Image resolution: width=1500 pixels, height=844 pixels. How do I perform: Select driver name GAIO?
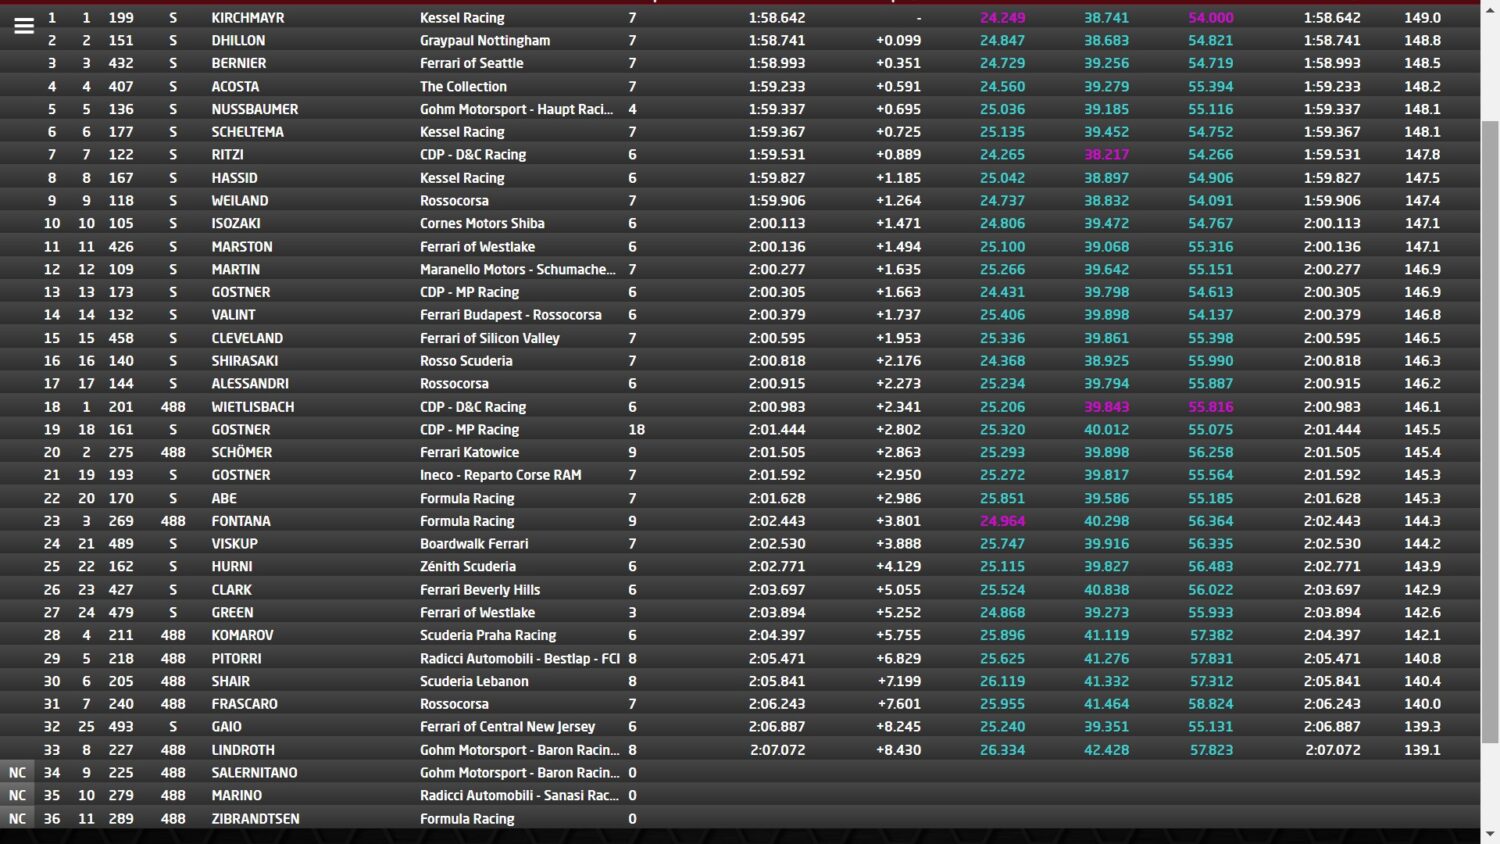pyautogui.click(x=226, y=727)
